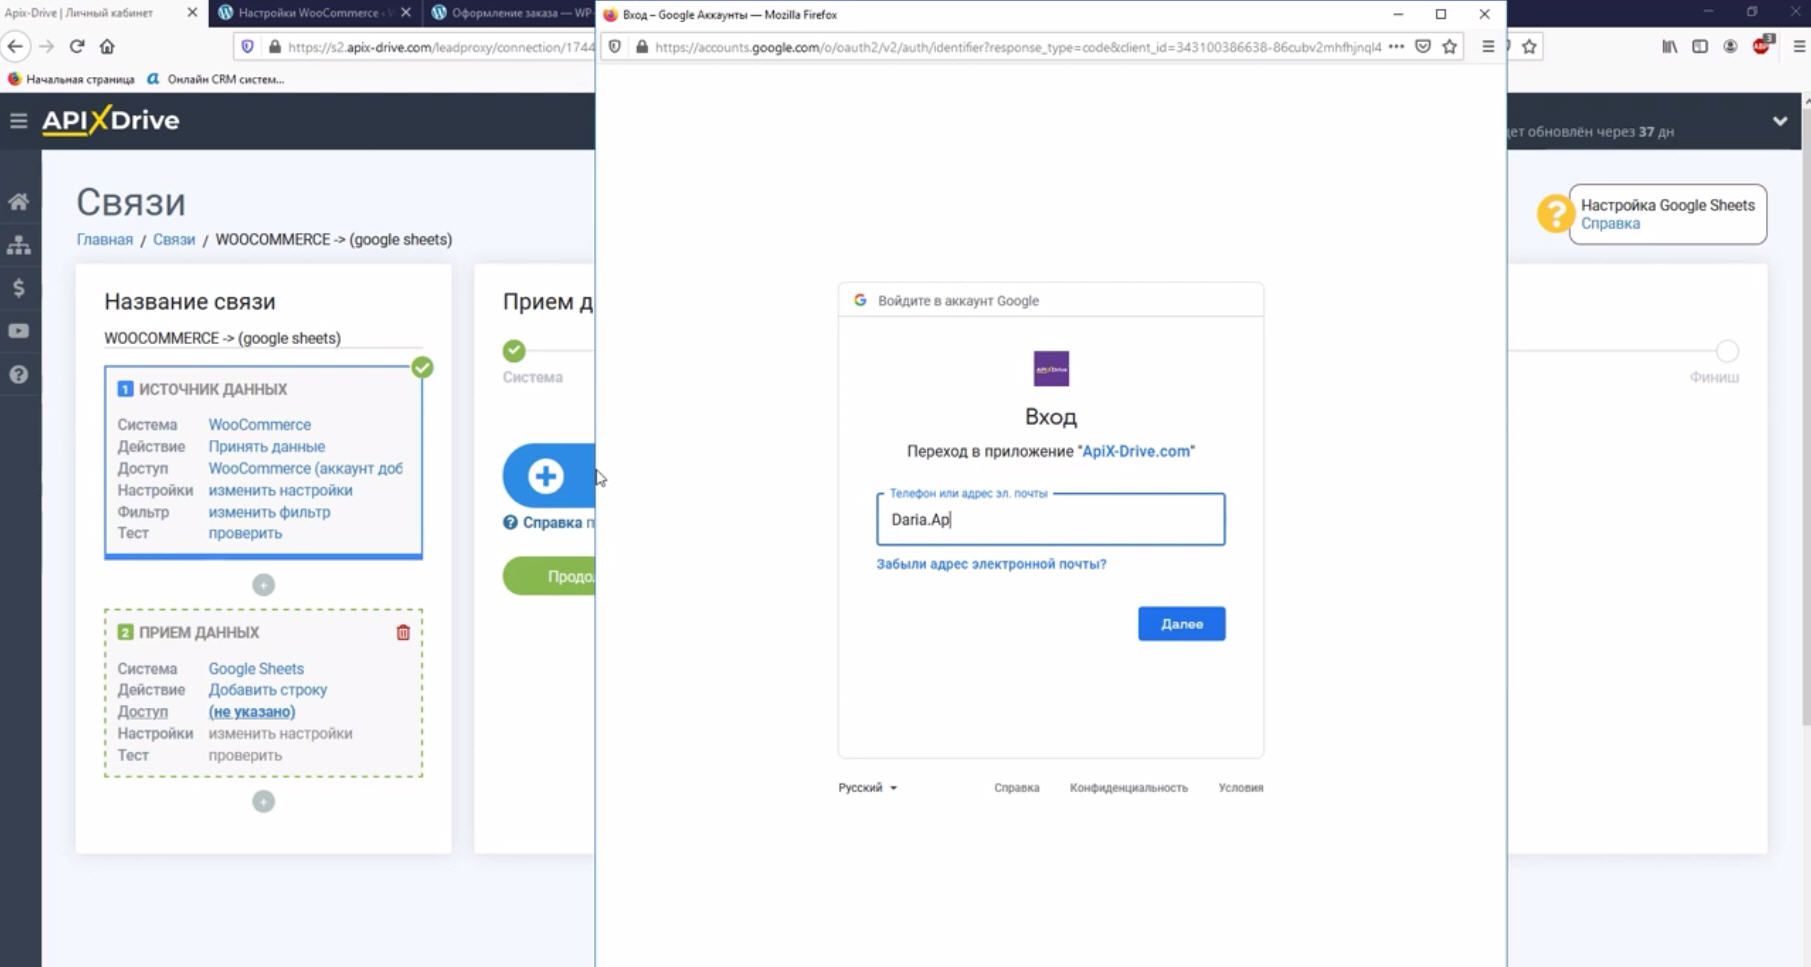Close the Apix-Drive Личный кабинет tab
The image size is (1811, 967).
click(192, 13)
